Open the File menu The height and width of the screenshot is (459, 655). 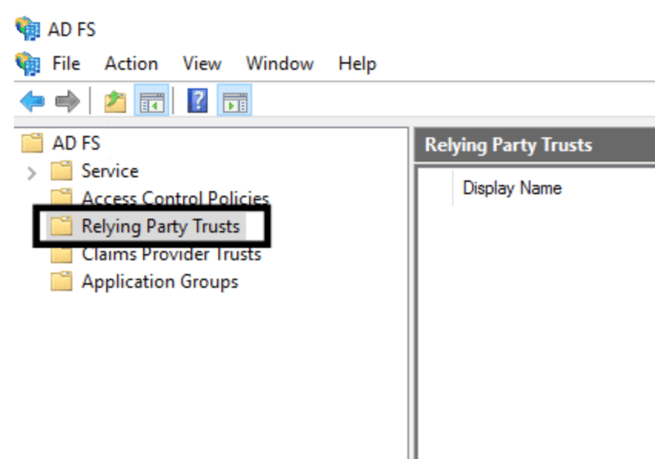(66, 64)
